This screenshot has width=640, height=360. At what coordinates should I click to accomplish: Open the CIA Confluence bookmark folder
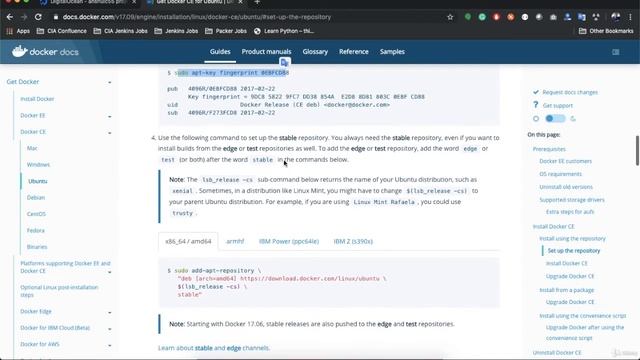coord(62,31)
